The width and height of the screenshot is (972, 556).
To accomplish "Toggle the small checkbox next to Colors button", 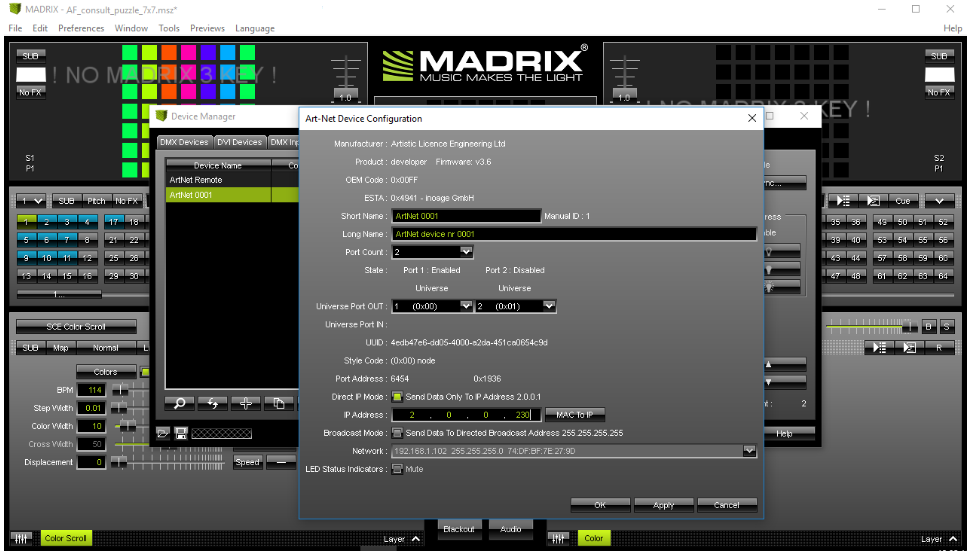I will tap(144, 372).
